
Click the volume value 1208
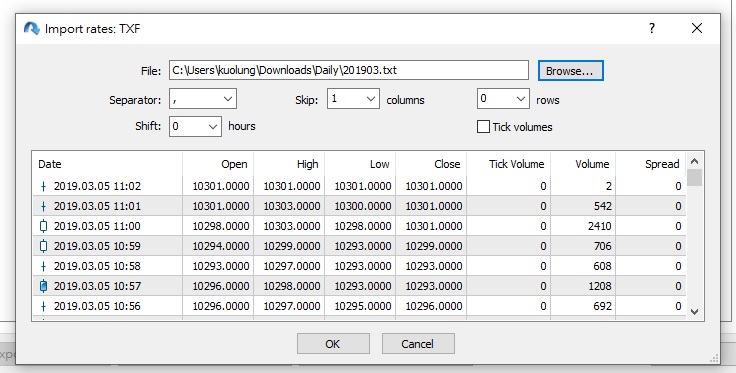click(x=599, y=286)
